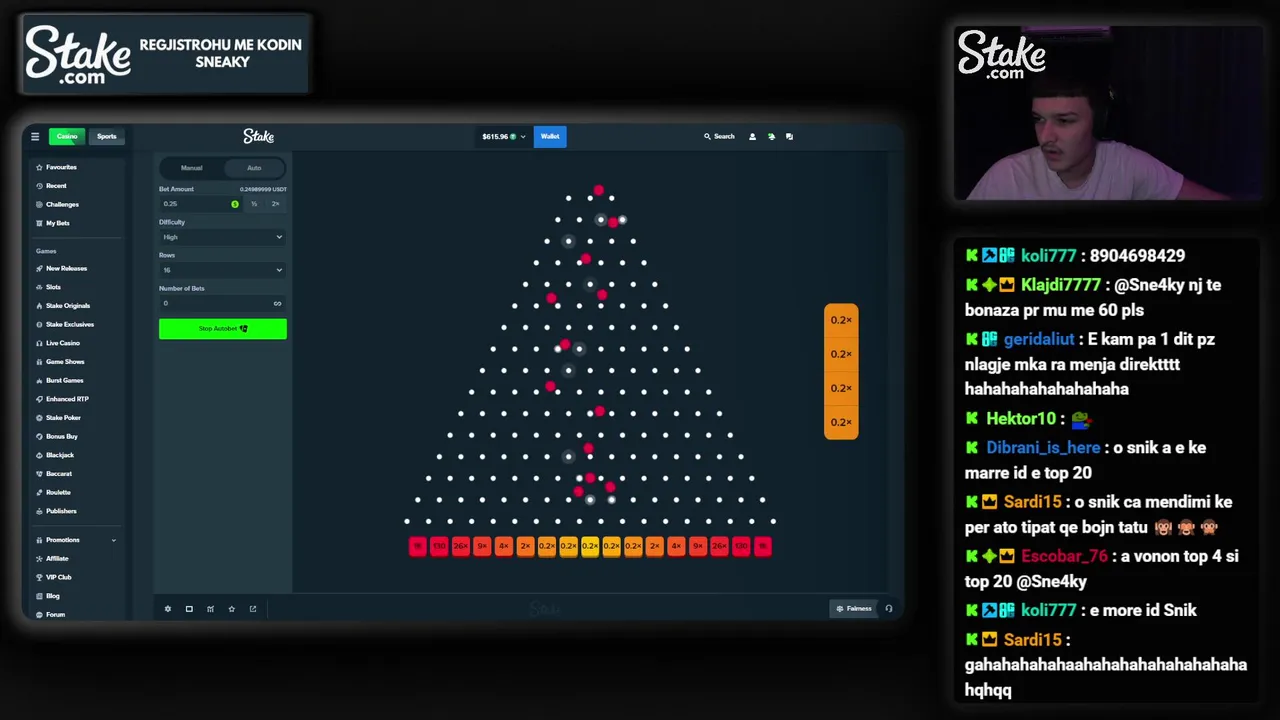Viewport: 1280px width, 720px height.
Task: Open Enhanced RTP icon in sidebar
Action: click(39, 399)
